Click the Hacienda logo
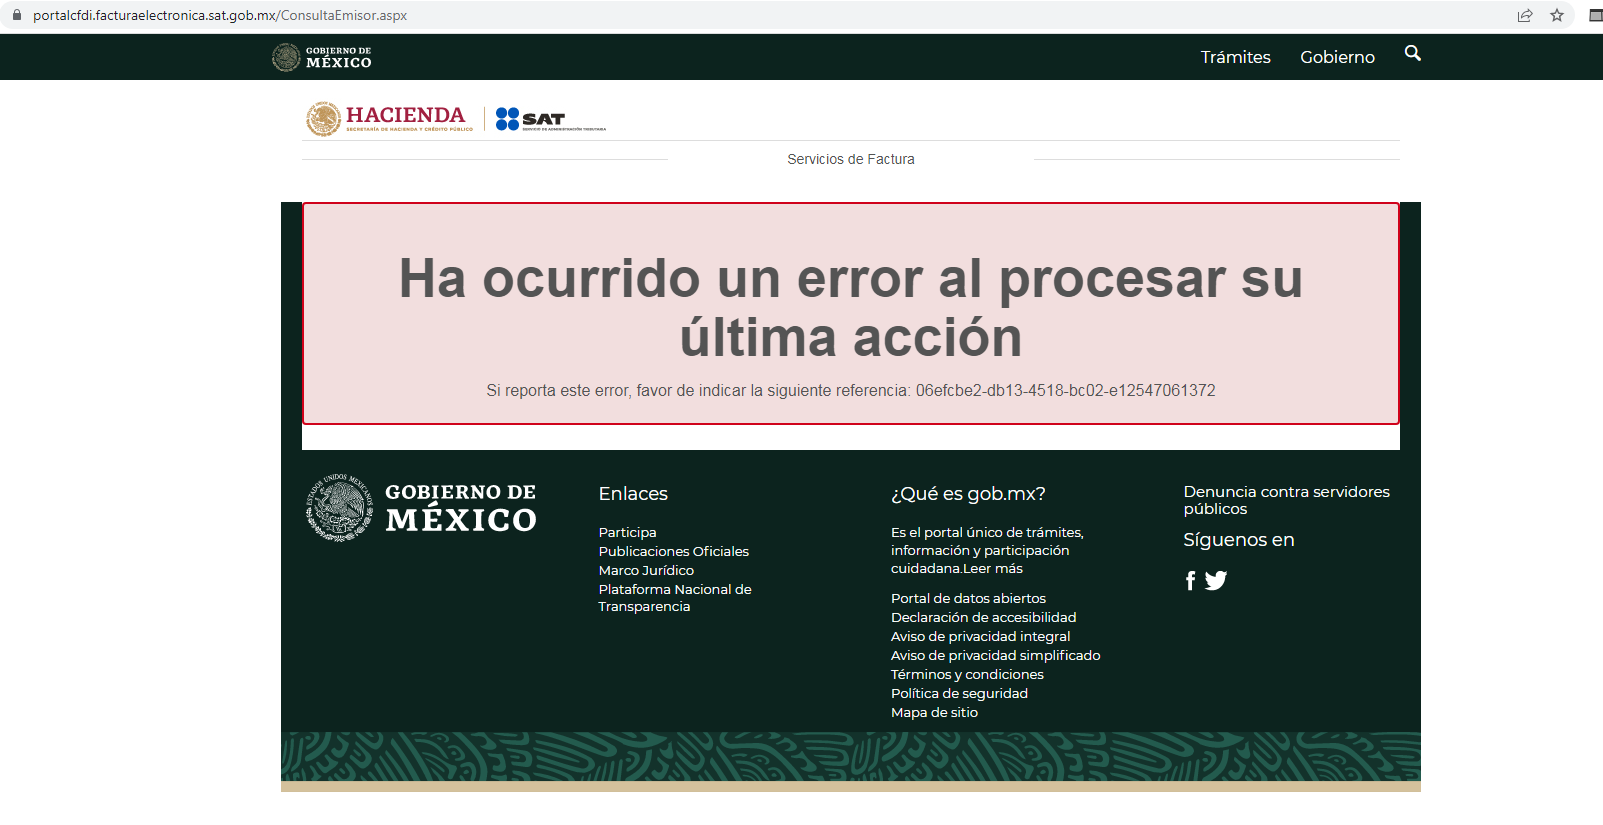Screen dimensions: 1603x825 pos(390,118)
